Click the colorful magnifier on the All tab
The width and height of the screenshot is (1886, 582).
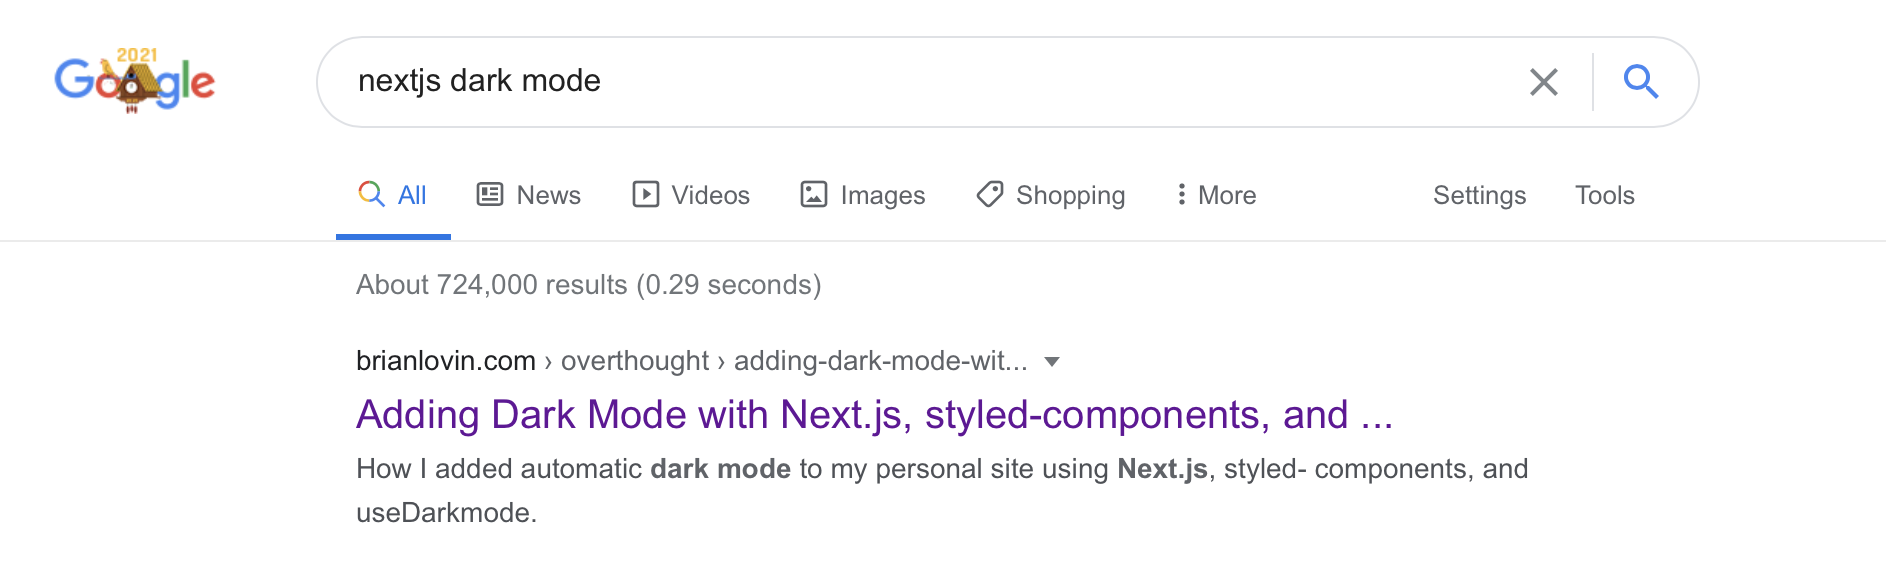[x=371, y=194]
